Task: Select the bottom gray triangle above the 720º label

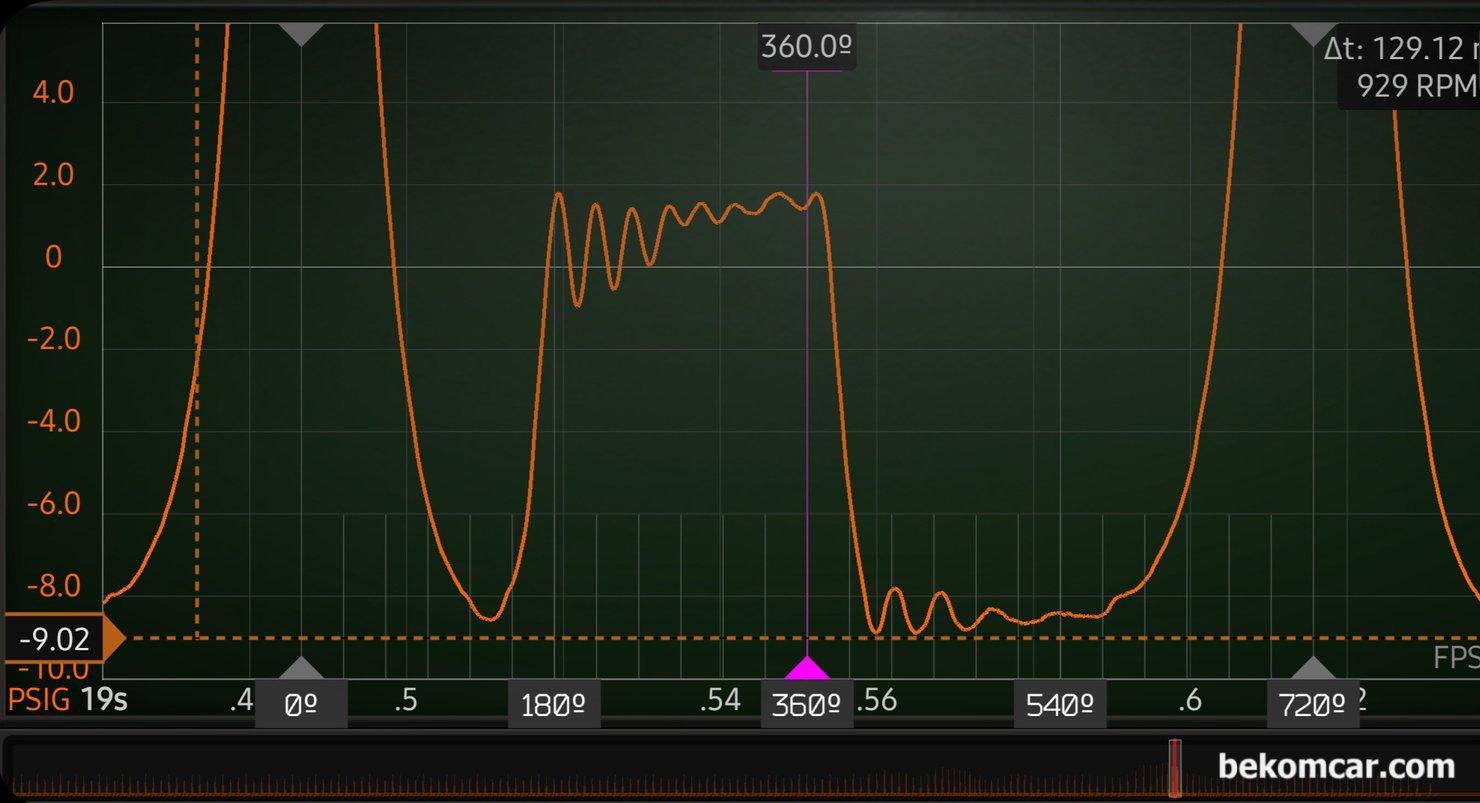Action: (x=1313, y=668)
